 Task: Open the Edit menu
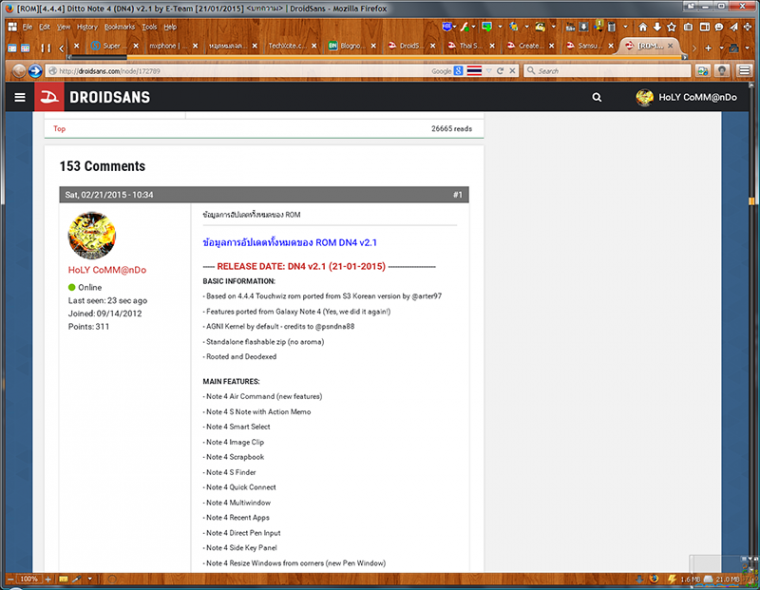[45, 27]
